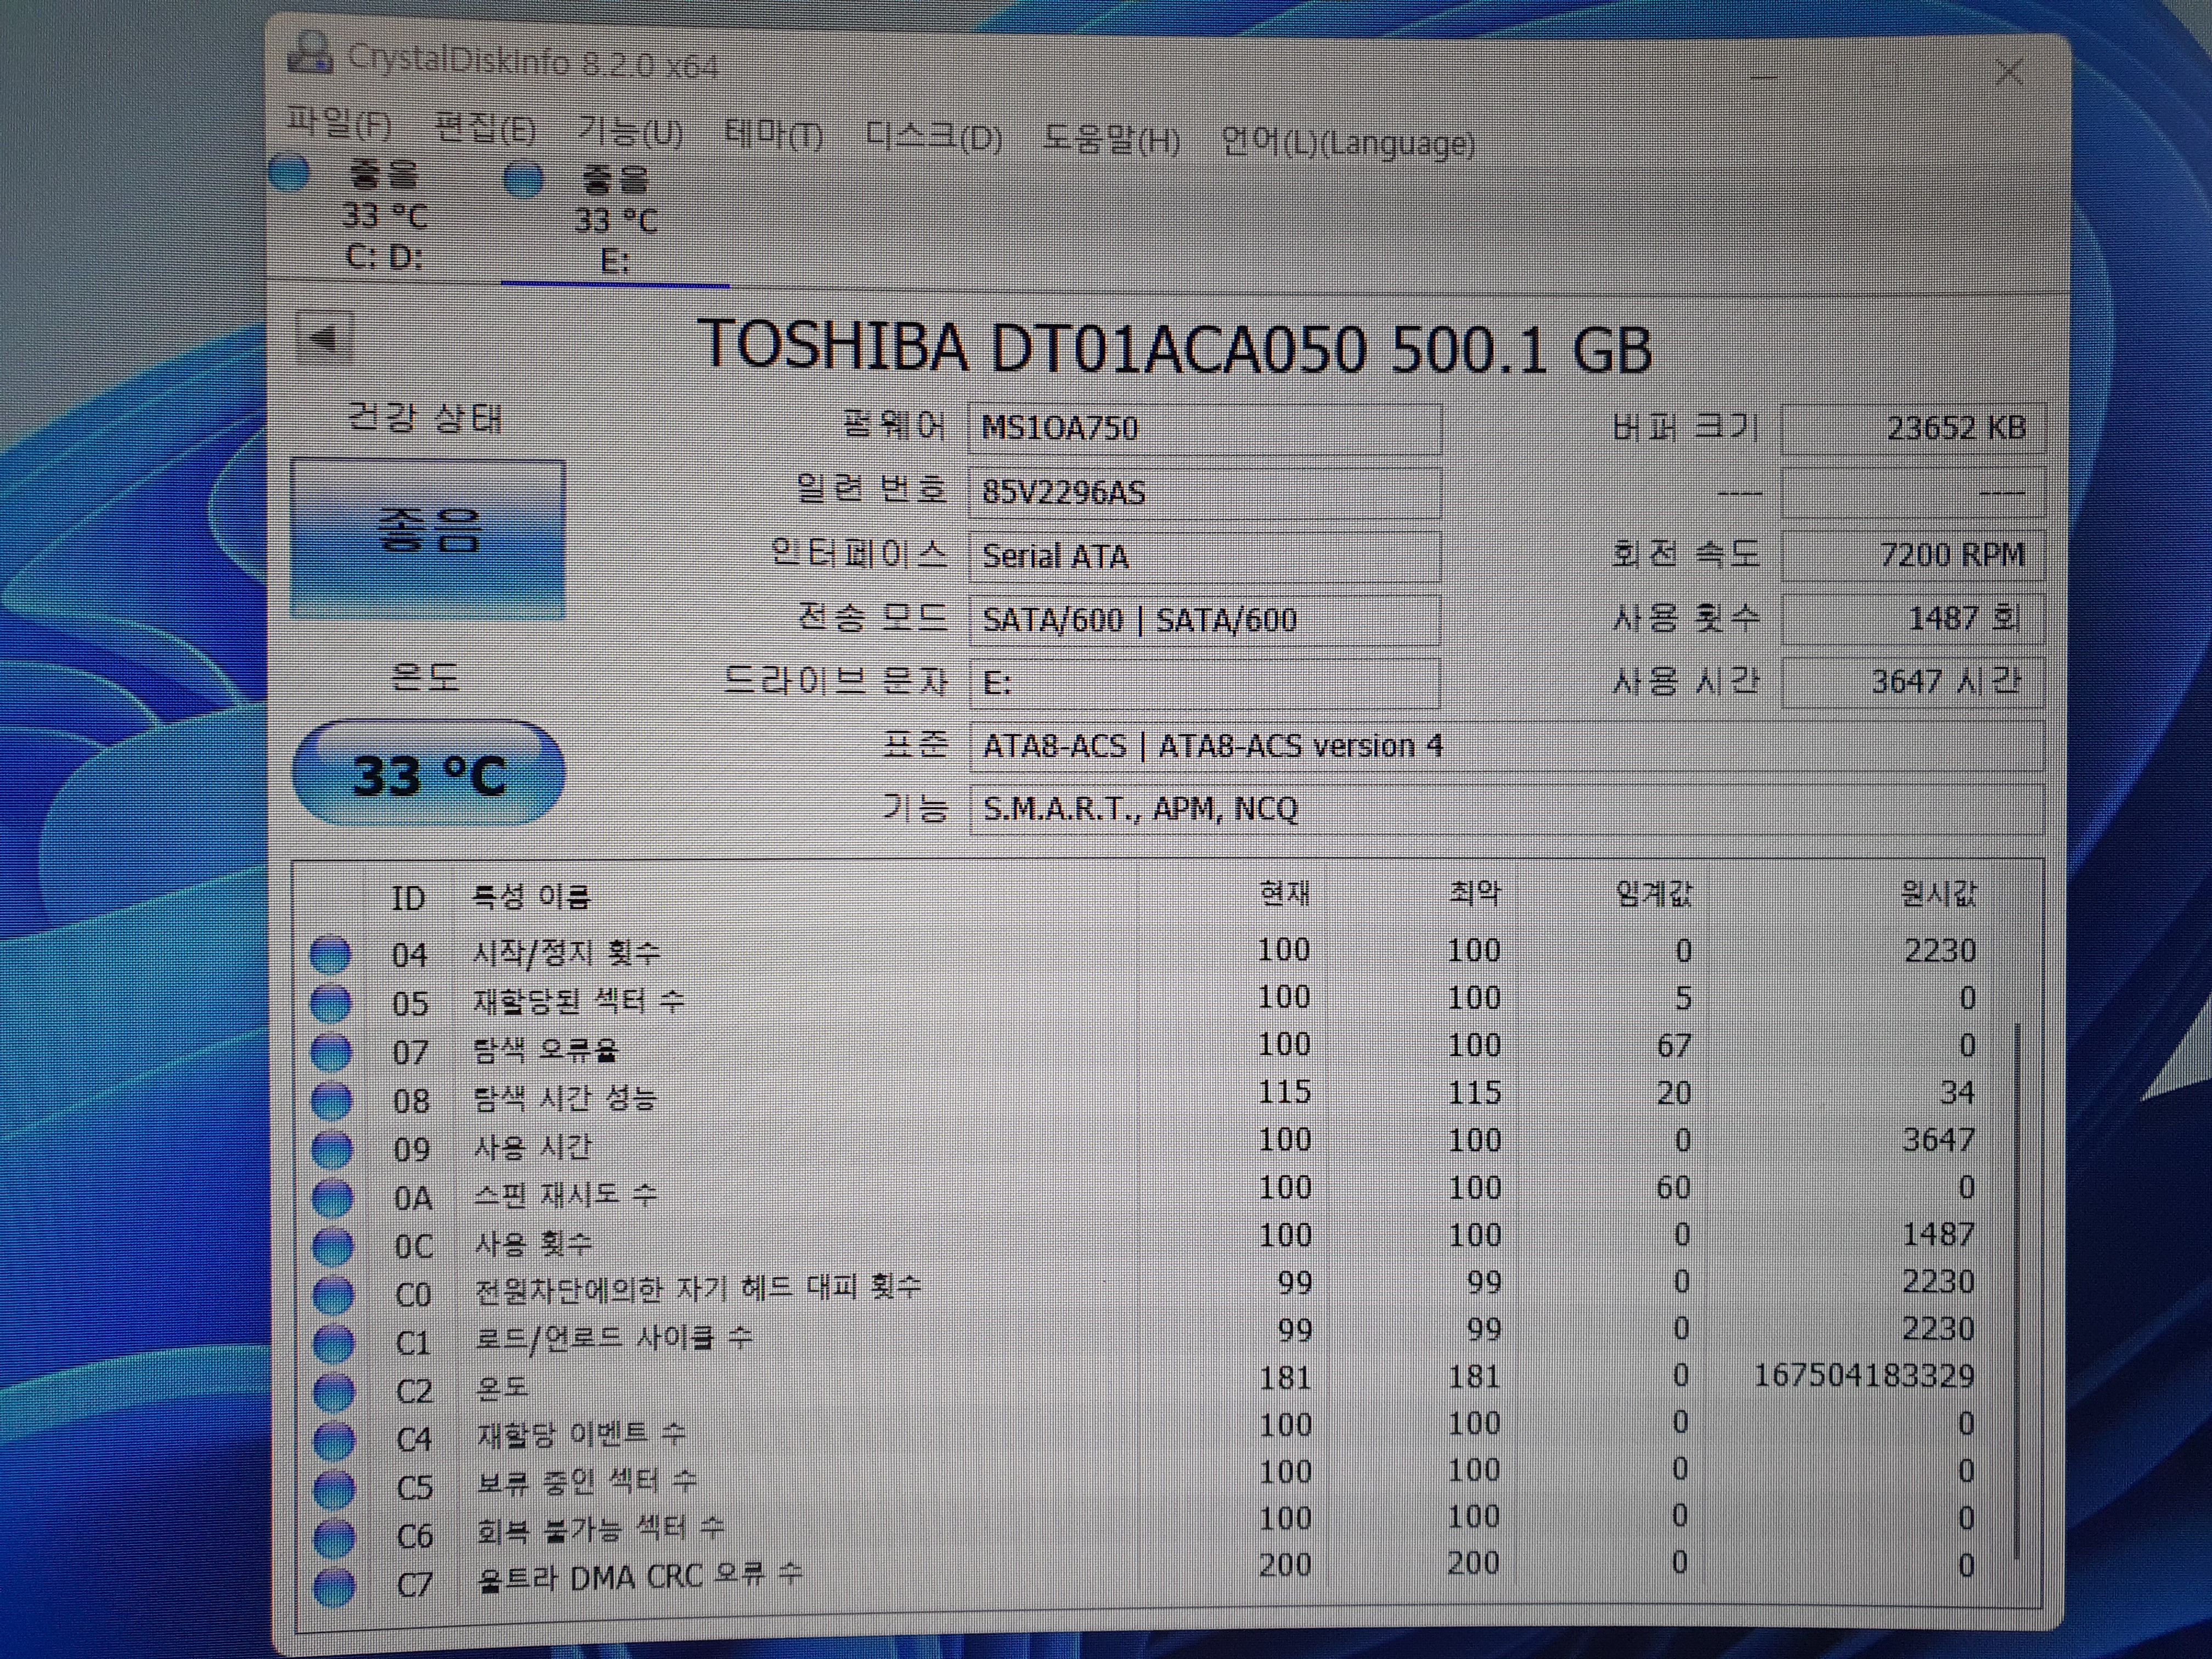The height and width of the screenshot is (1659, 2212).
Task: Minimize the CrystalDiskInfo window
Action: (x=1765, y=76)
